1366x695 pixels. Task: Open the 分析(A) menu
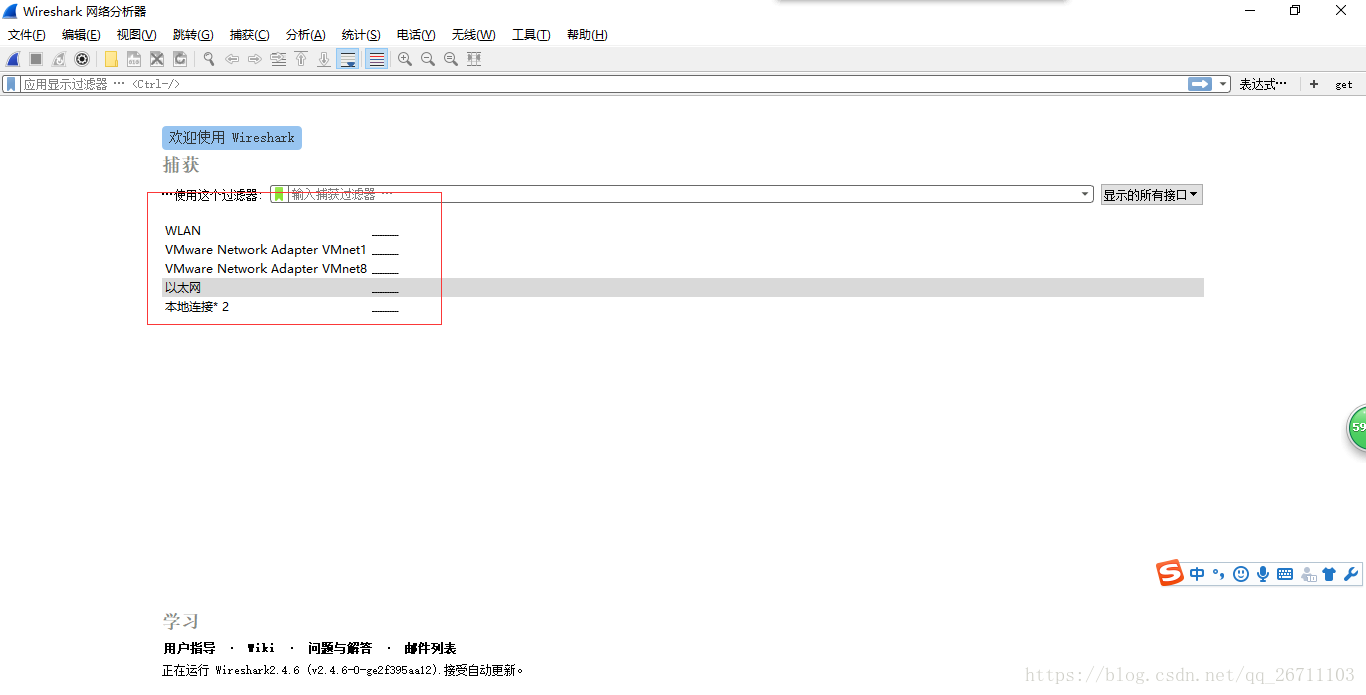306,35
